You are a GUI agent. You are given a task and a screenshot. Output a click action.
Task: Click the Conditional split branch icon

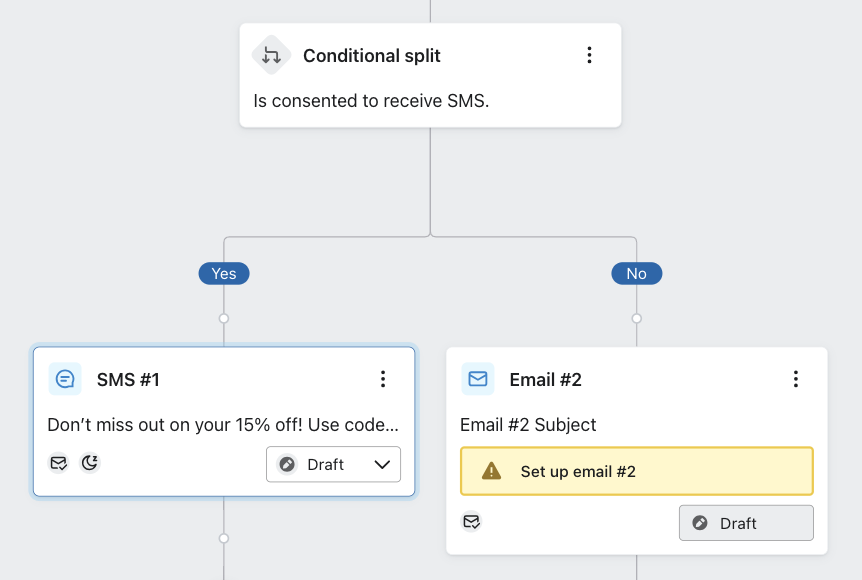coord(270,55)
